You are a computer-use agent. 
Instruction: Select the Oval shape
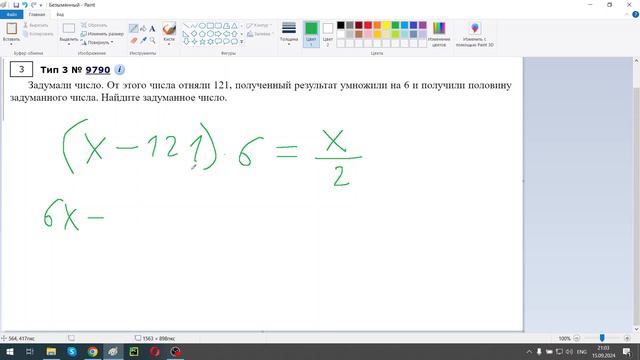tap(202, 26)
